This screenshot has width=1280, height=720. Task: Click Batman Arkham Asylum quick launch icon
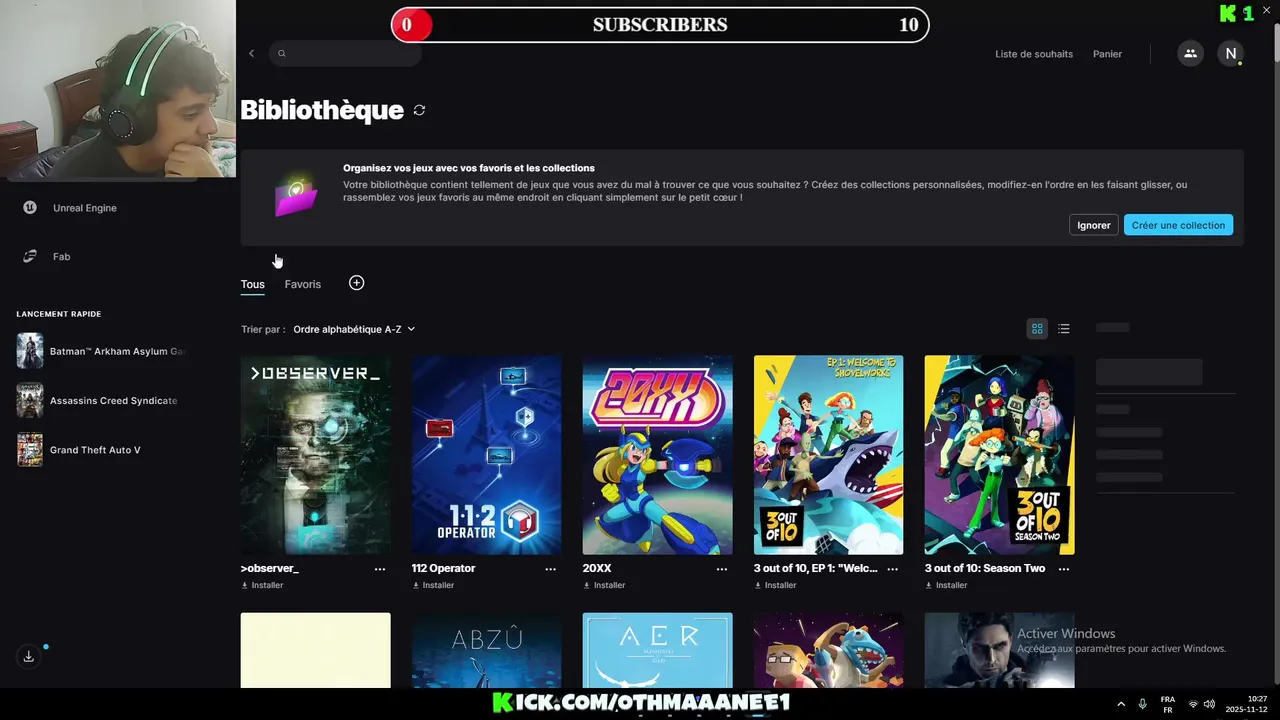(x=30, y=351)
